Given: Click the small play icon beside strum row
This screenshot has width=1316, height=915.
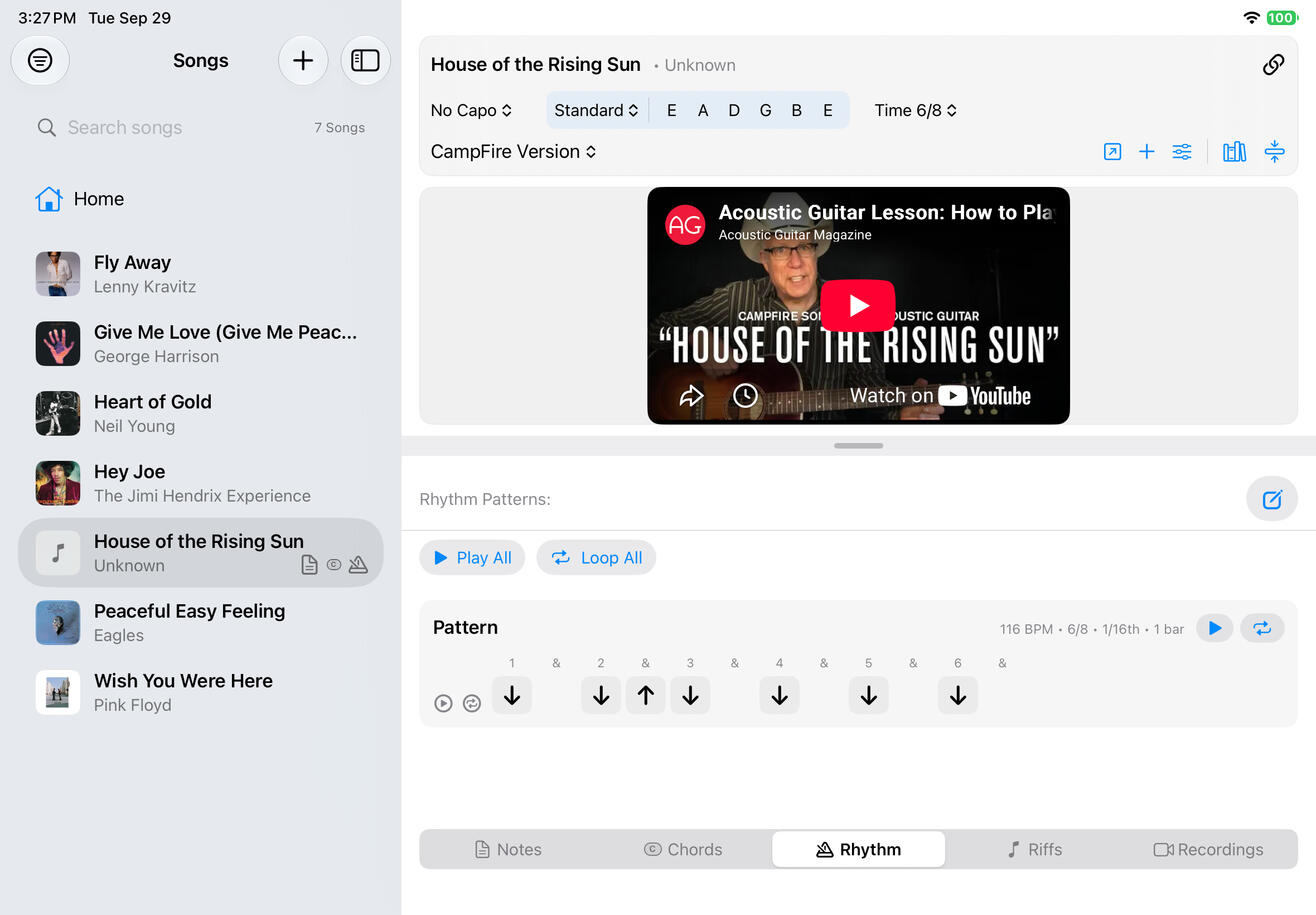Looking at the screenshot, I should point(443,703).
